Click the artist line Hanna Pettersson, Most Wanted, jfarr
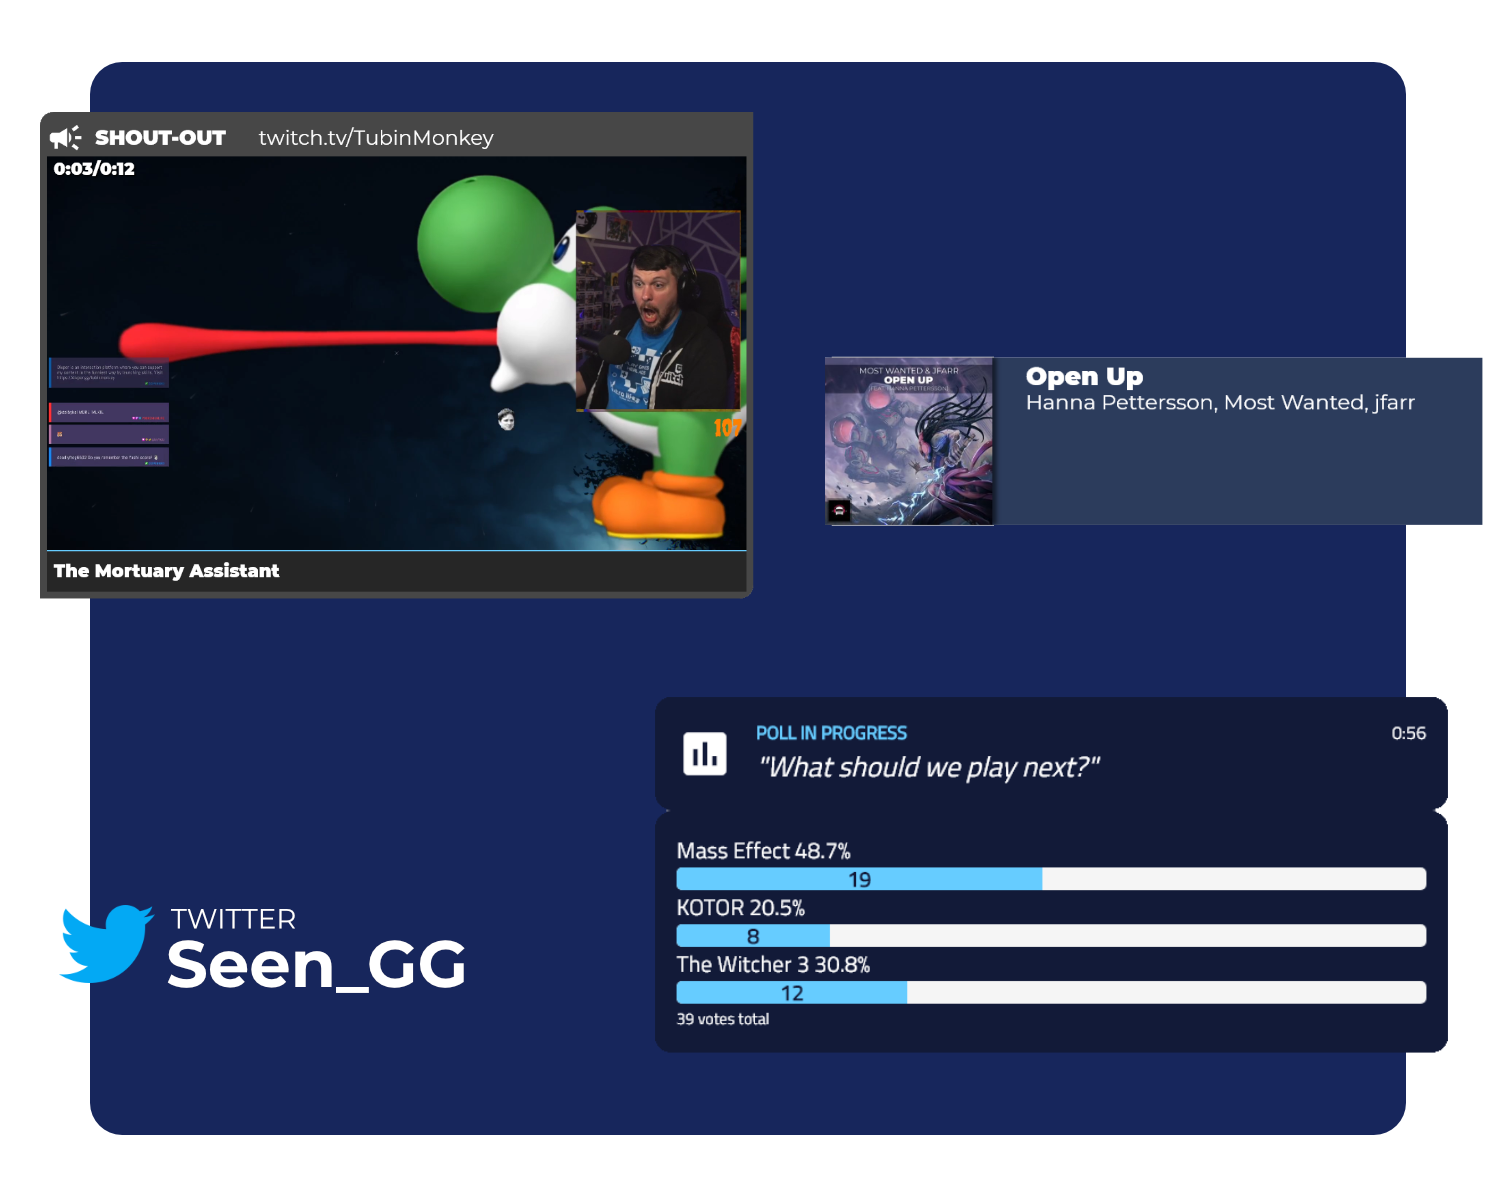This screenshot has height=1200, width=1500. click(1220, 403)
